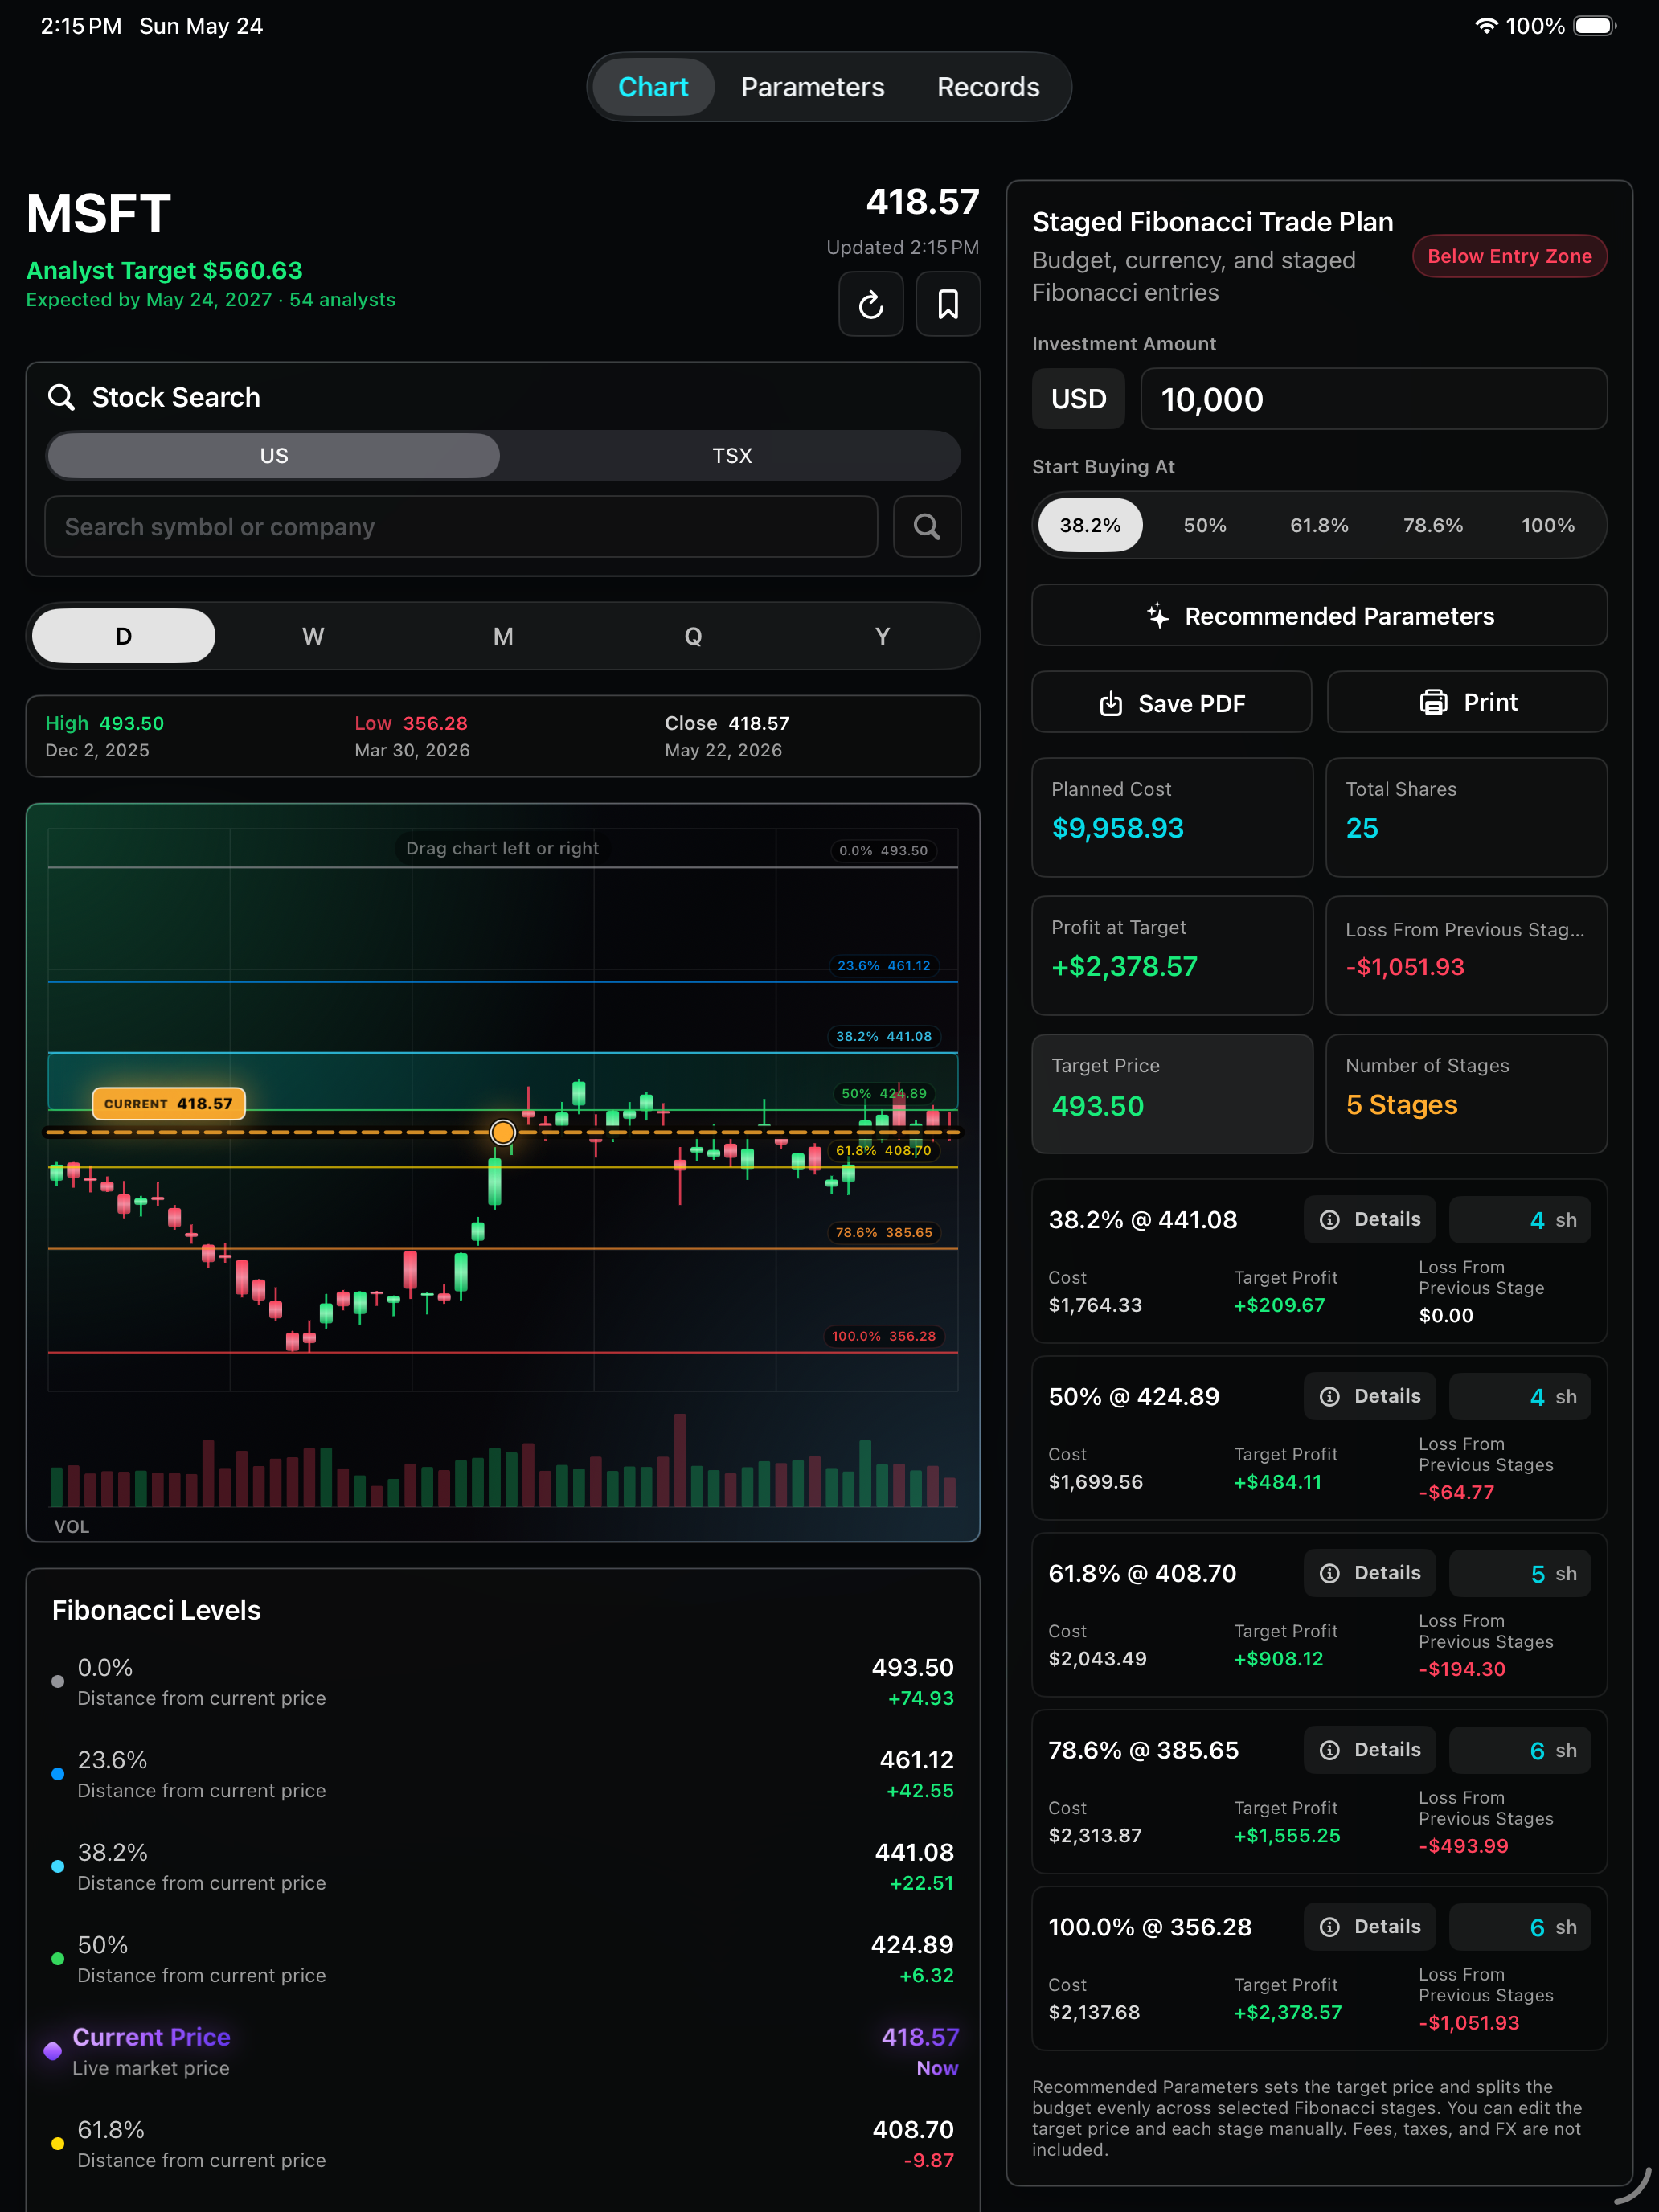Tap the Wi-Fi status icon
1659x2212 pixels.
[x=1486, y=26]
